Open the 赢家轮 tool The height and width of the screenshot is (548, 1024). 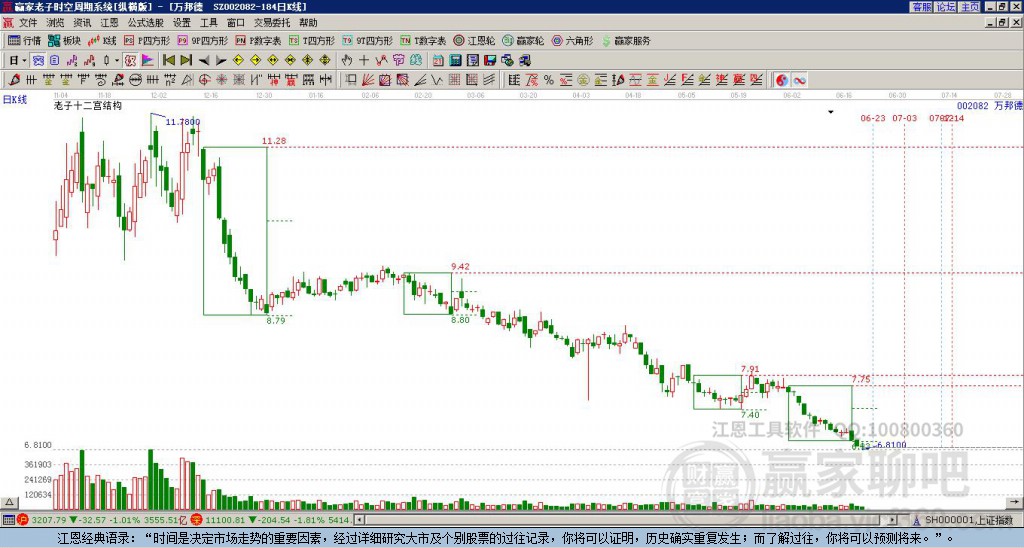(x=523, y=40)
